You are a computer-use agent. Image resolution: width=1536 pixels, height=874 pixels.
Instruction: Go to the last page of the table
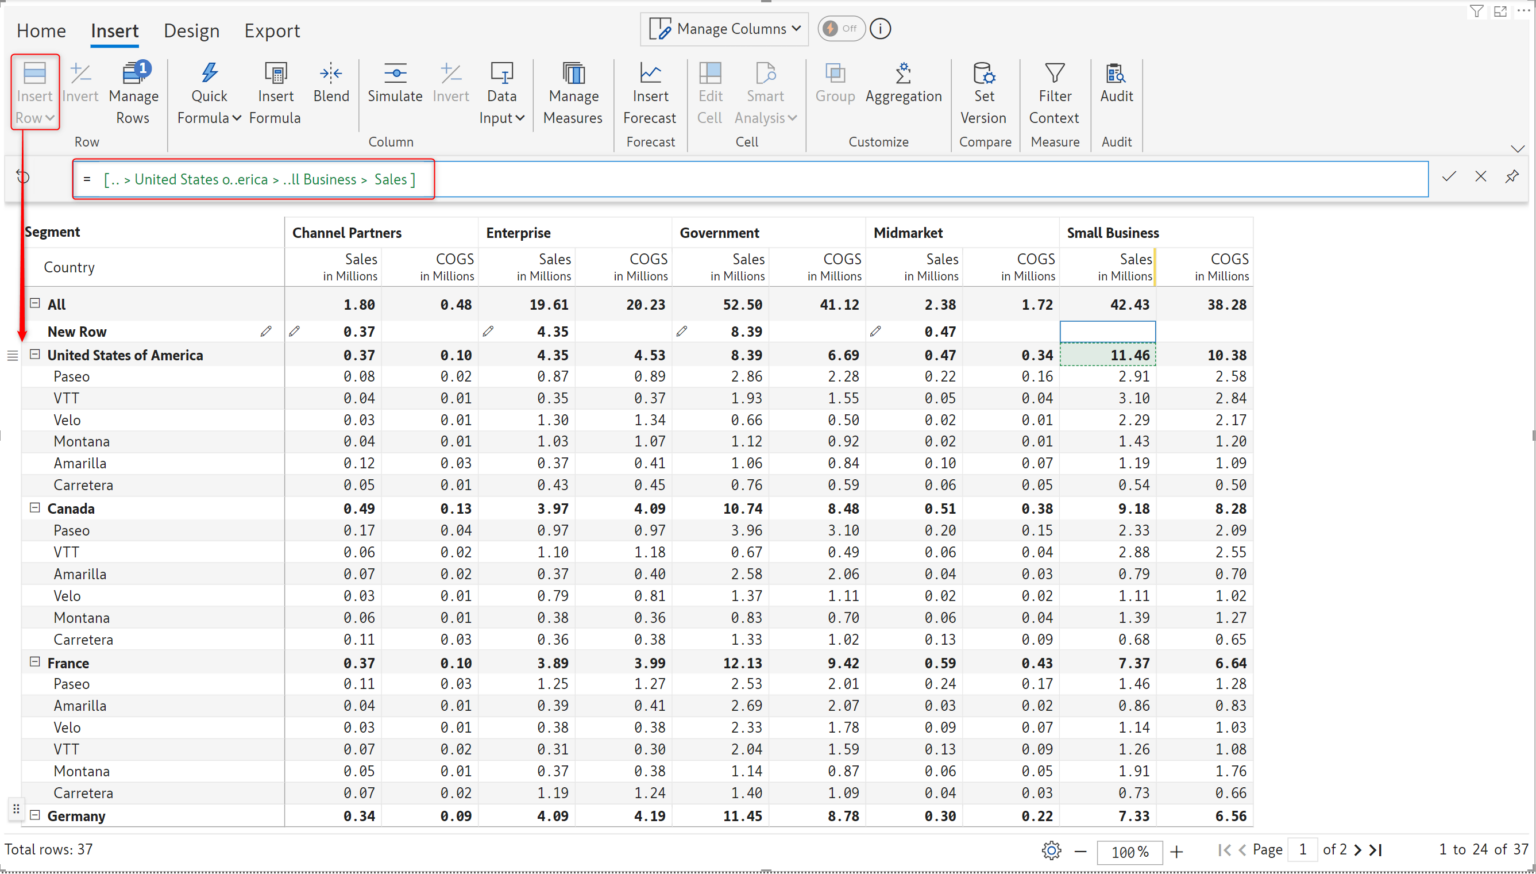click(1377, 849)
